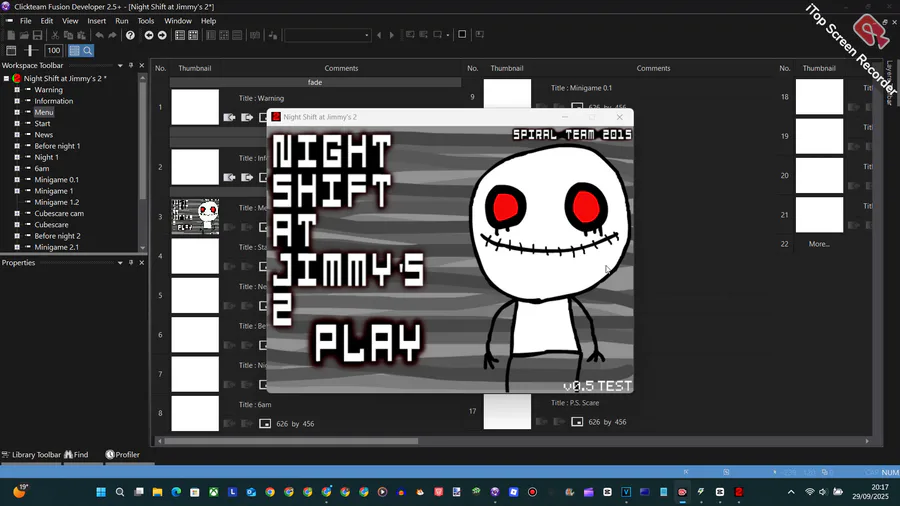Click frame size icon in the 6am row

point(265,423)
